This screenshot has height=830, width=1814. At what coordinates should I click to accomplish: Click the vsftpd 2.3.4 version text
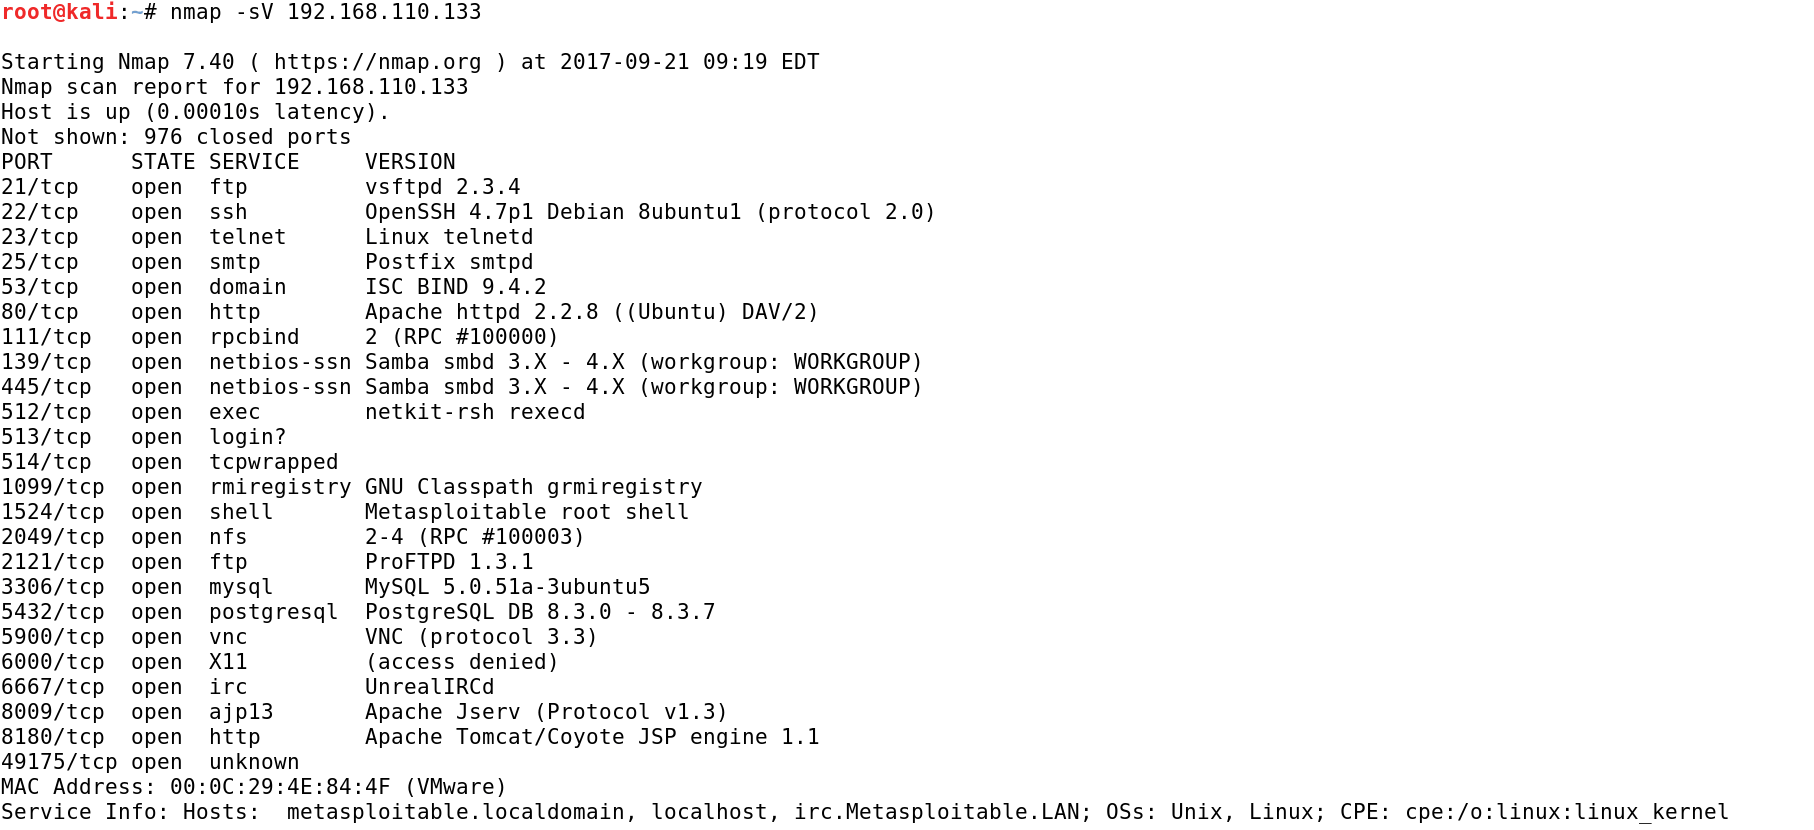click(x=442, y=187)
